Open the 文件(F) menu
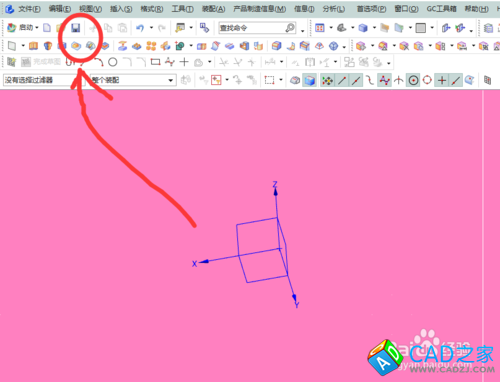 [29, 9]
